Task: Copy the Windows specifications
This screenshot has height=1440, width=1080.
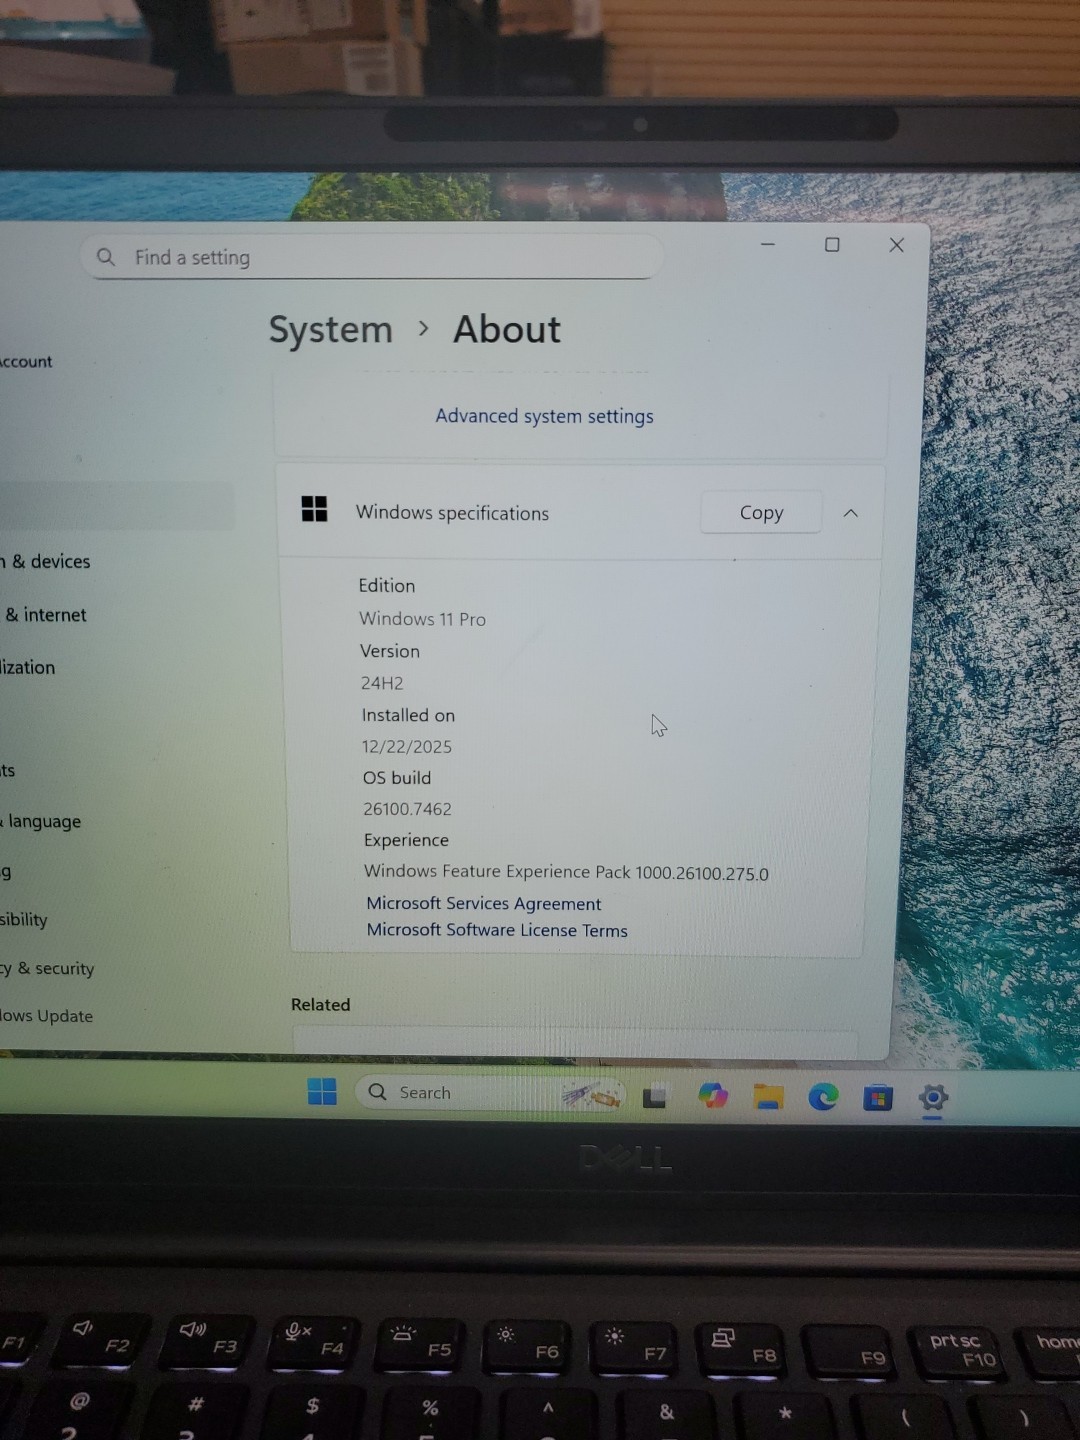Action: coord(761,512)
